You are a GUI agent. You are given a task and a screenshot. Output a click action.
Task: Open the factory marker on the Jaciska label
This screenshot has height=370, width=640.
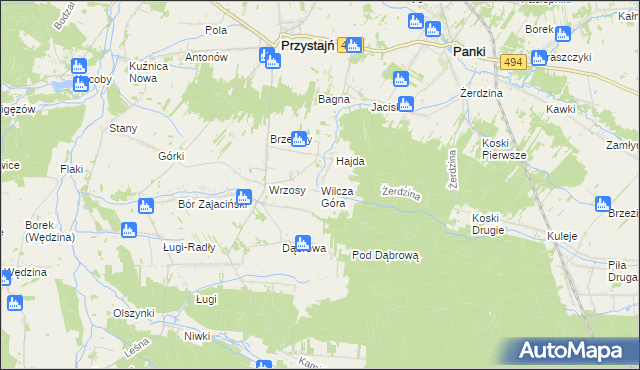(x=406, y=104)
